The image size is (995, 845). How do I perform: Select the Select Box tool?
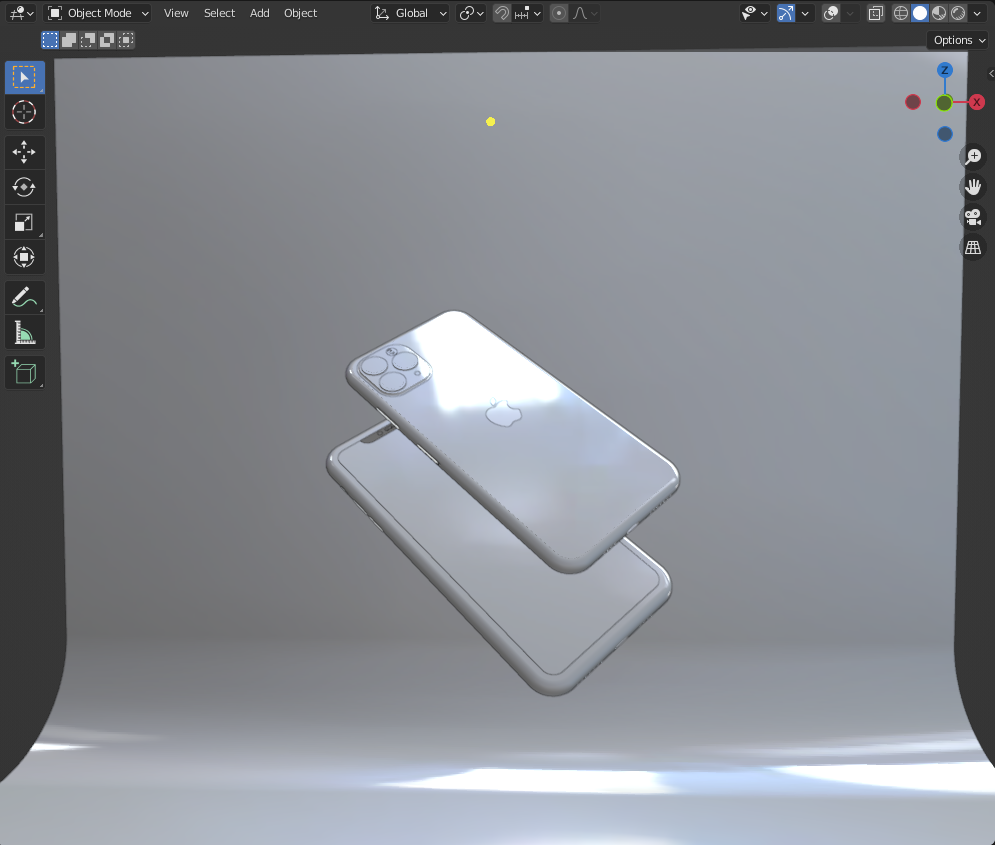[24, 77]
